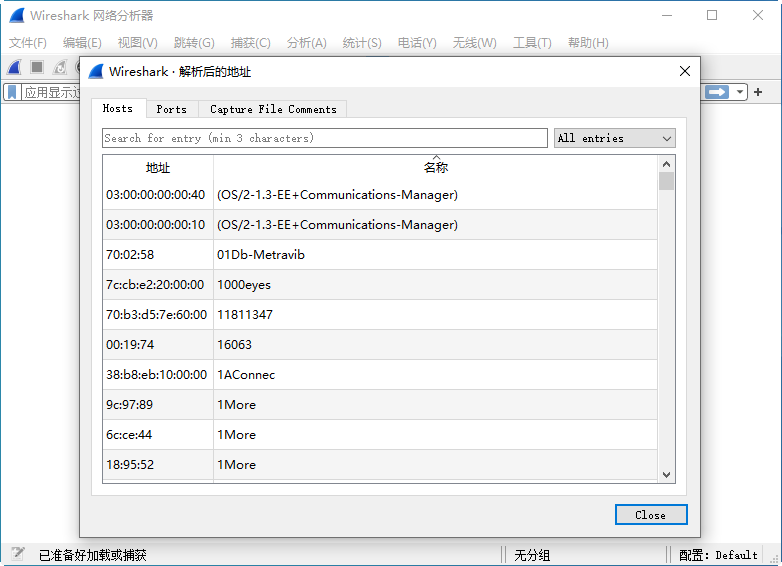This screenshot has height=566, width=782.
Task: Select the 70:b3:d5:7e:60:00 address cell
Action: coord(158,314)
